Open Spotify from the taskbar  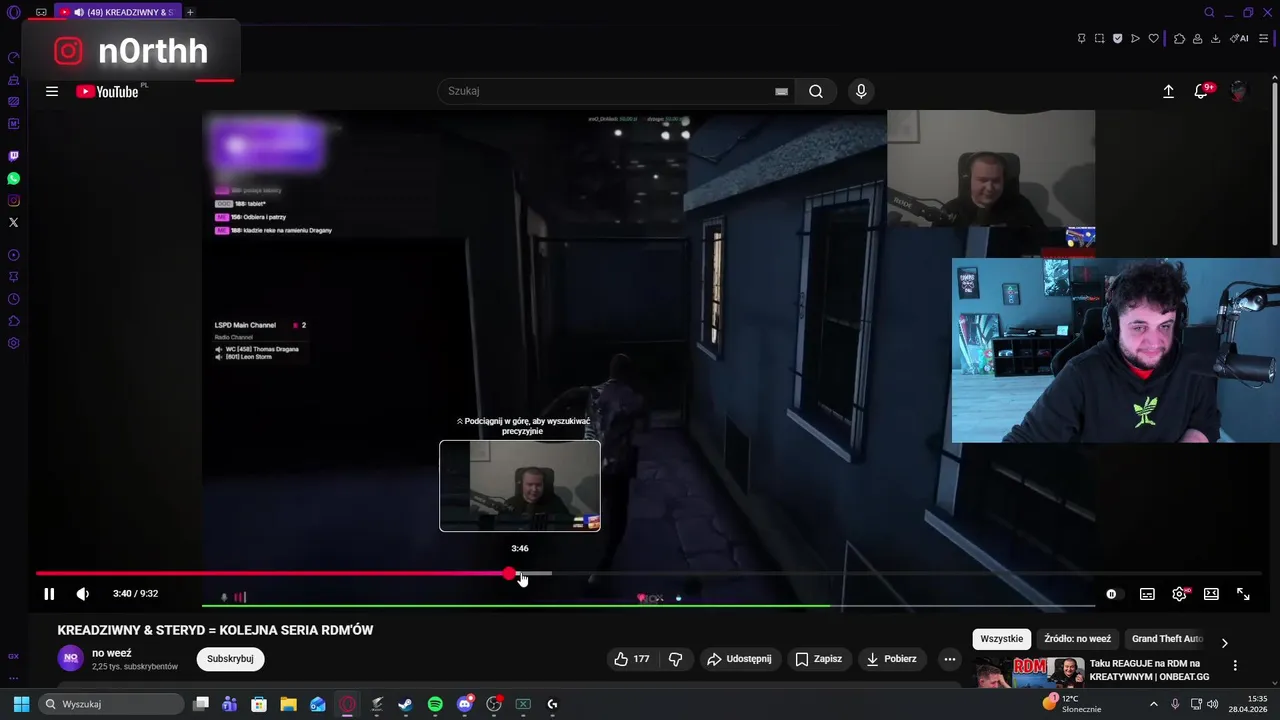[435, 704]
